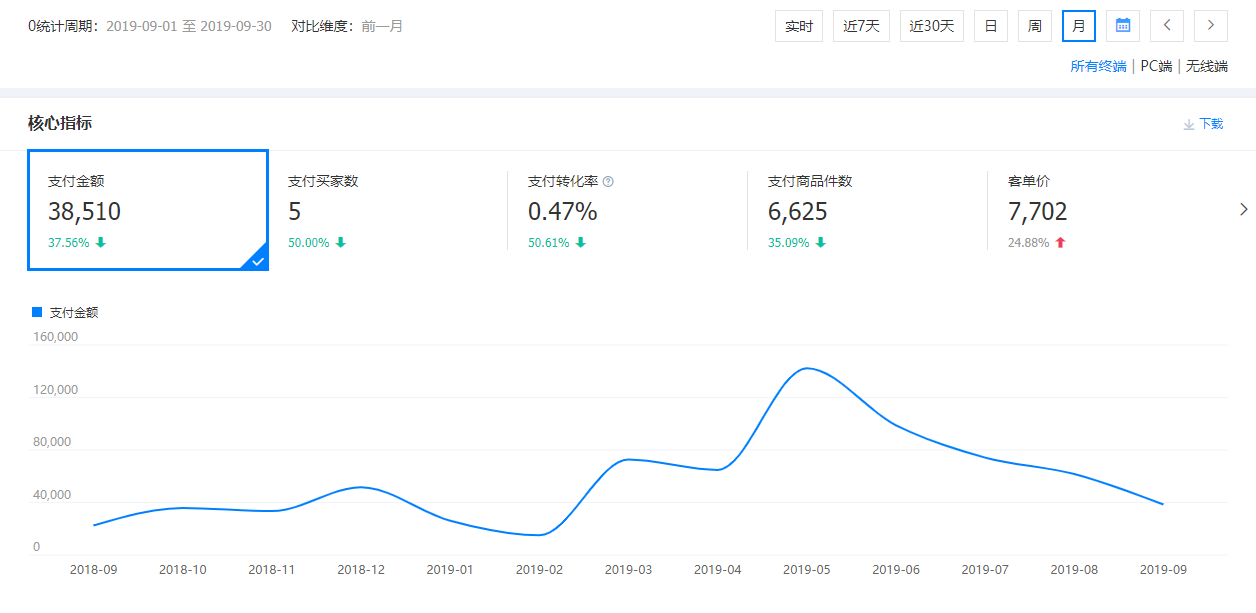Click the 实时 button
This screenshot has width=1256, height=613.
[x=798, y=26]
